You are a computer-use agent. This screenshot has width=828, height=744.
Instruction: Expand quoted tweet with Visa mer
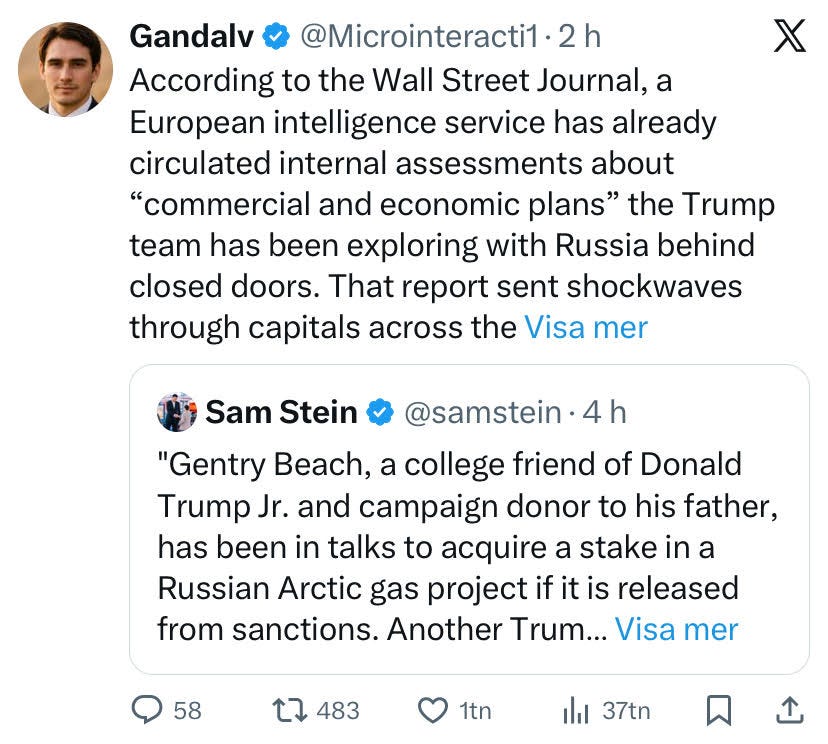click(676, 629)
